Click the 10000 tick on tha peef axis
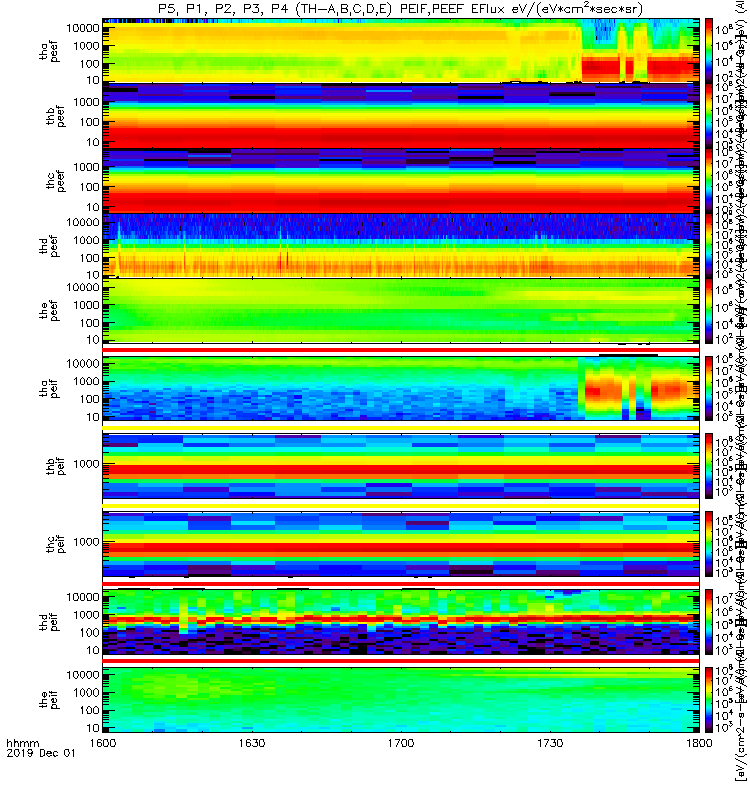 point(83,28)
